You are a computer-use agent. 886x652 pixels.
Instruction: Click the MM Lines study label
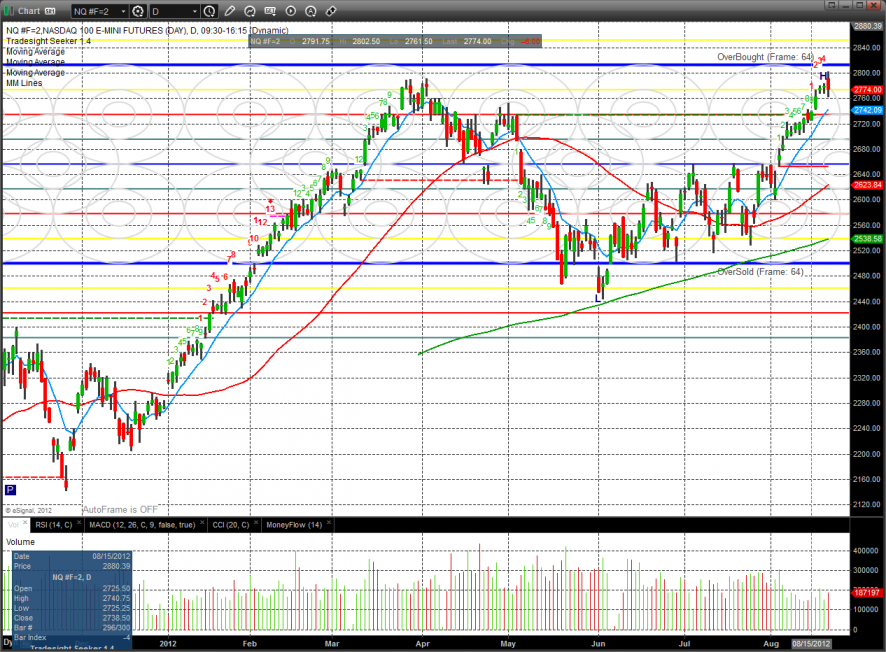point(24,83)
